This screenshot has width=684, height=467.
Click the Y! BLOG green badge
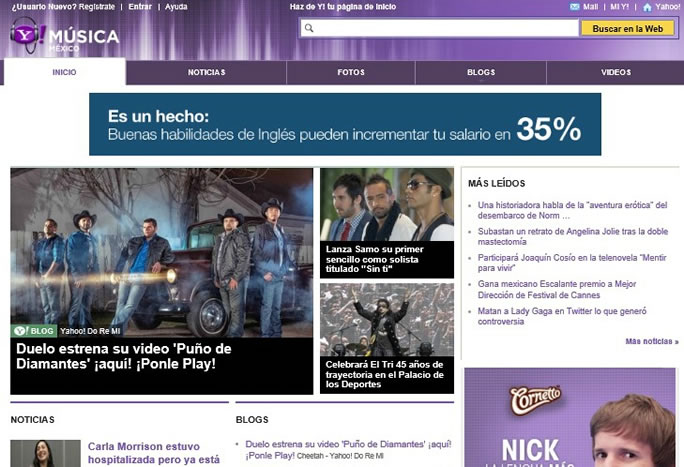point(34,331)
